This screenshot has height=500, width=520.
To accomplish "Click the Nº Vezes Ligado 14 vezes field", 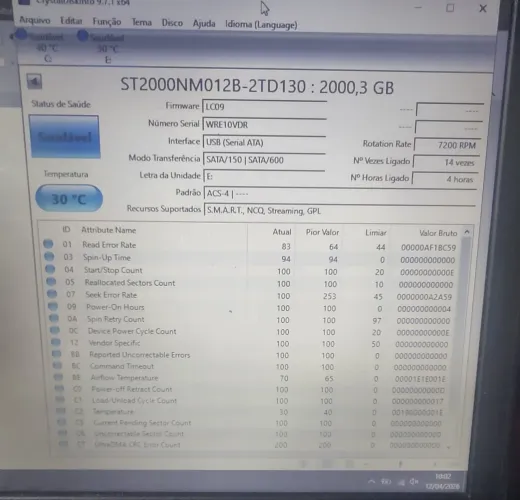I will click(x=446, y=162).
